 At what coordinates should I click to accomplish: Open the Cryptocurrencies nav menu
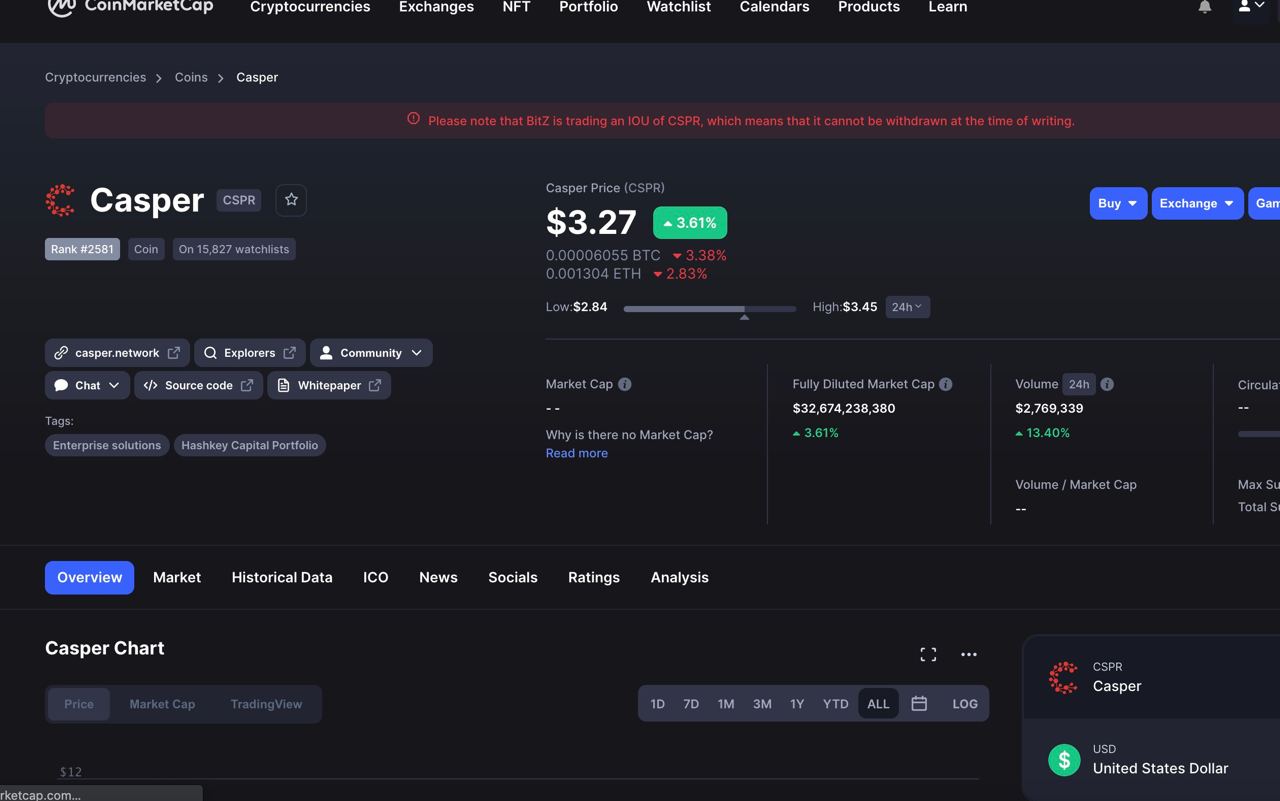(310, 7)
